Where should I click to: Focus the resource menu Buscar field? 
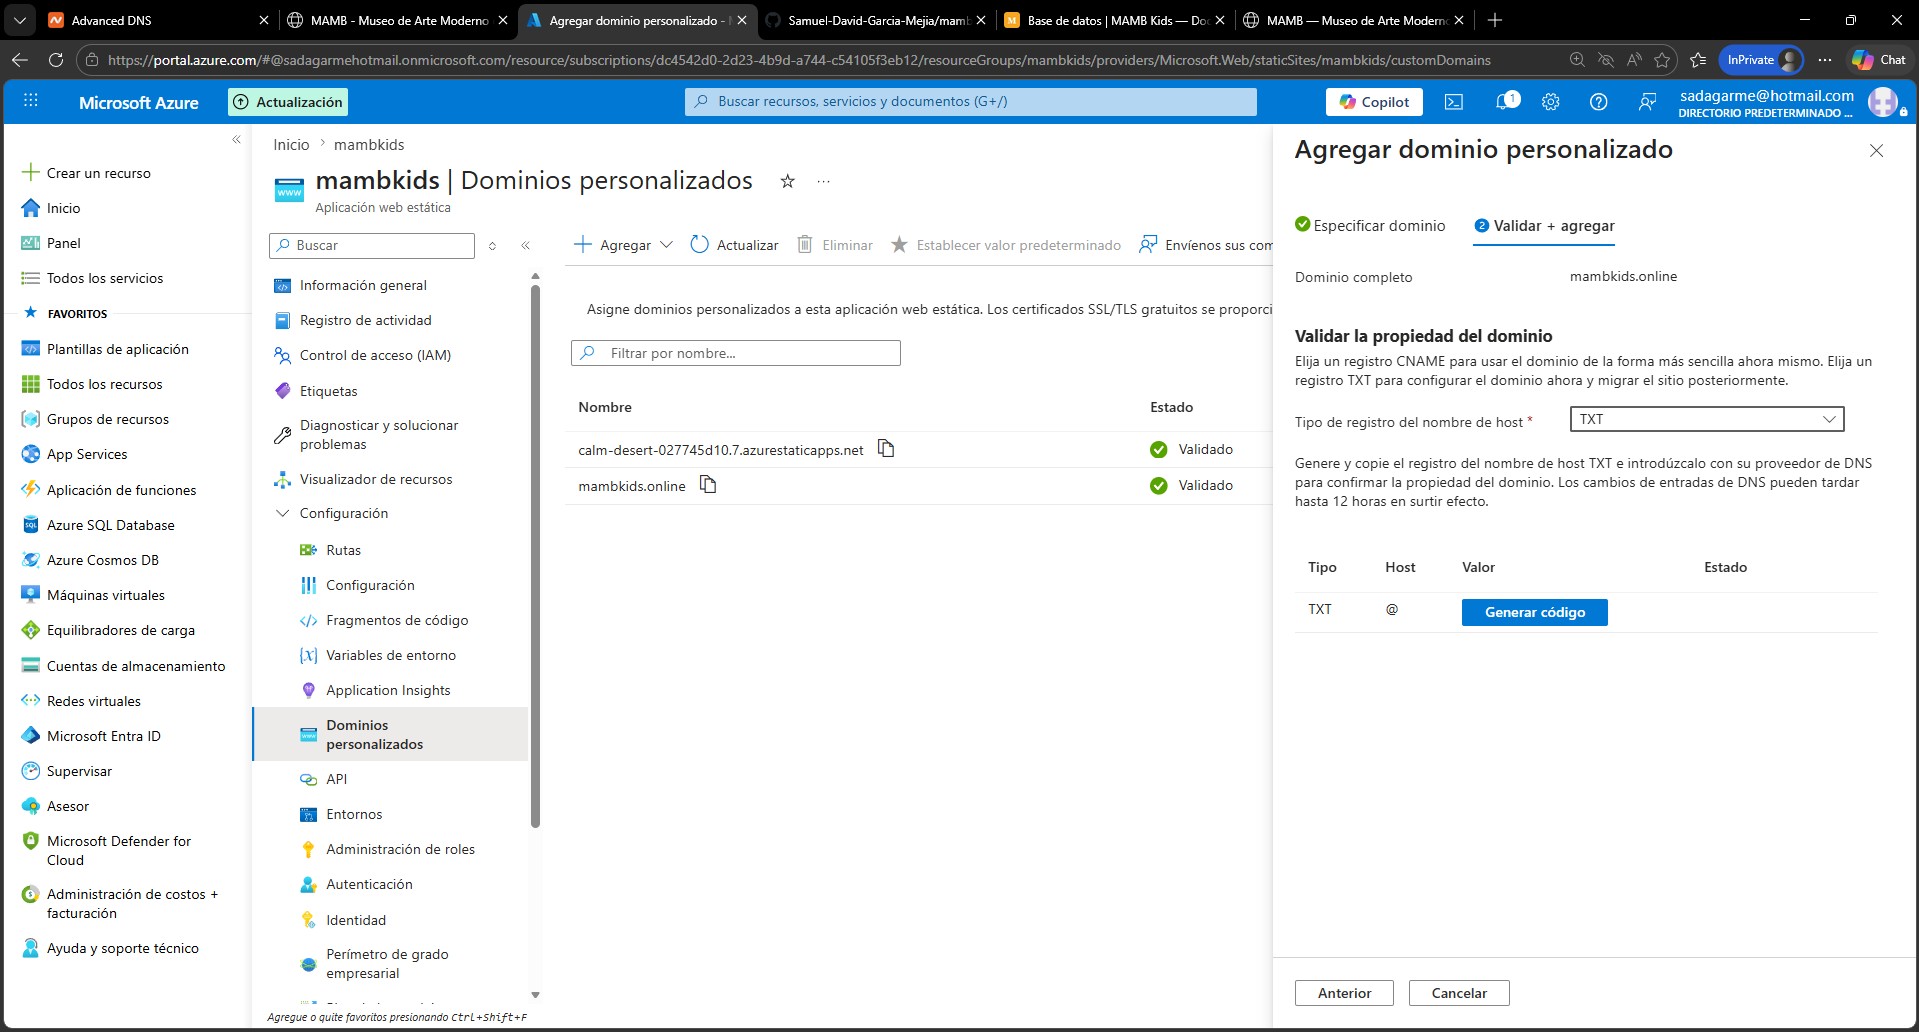coord(372,245)
